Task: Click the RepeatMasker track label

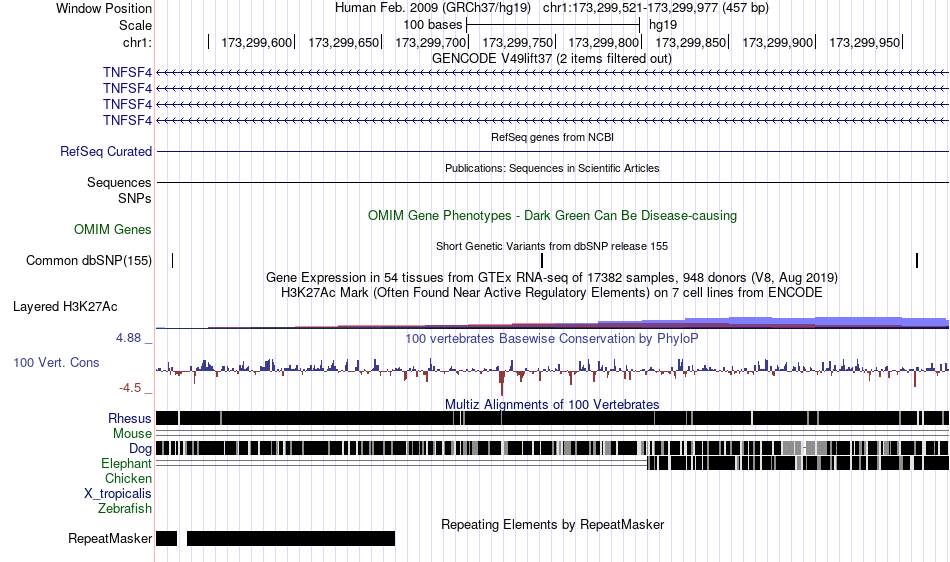Action: click(x=110, y=538)
